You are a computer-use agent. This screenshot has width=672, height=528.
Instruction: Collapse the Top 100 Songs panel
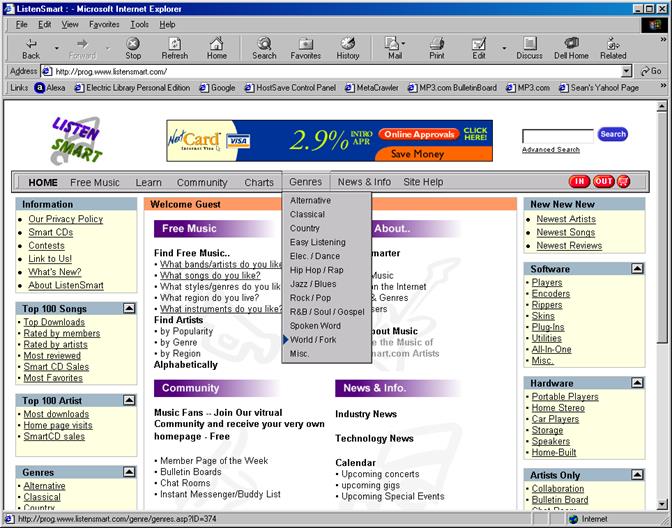(129, 308)
